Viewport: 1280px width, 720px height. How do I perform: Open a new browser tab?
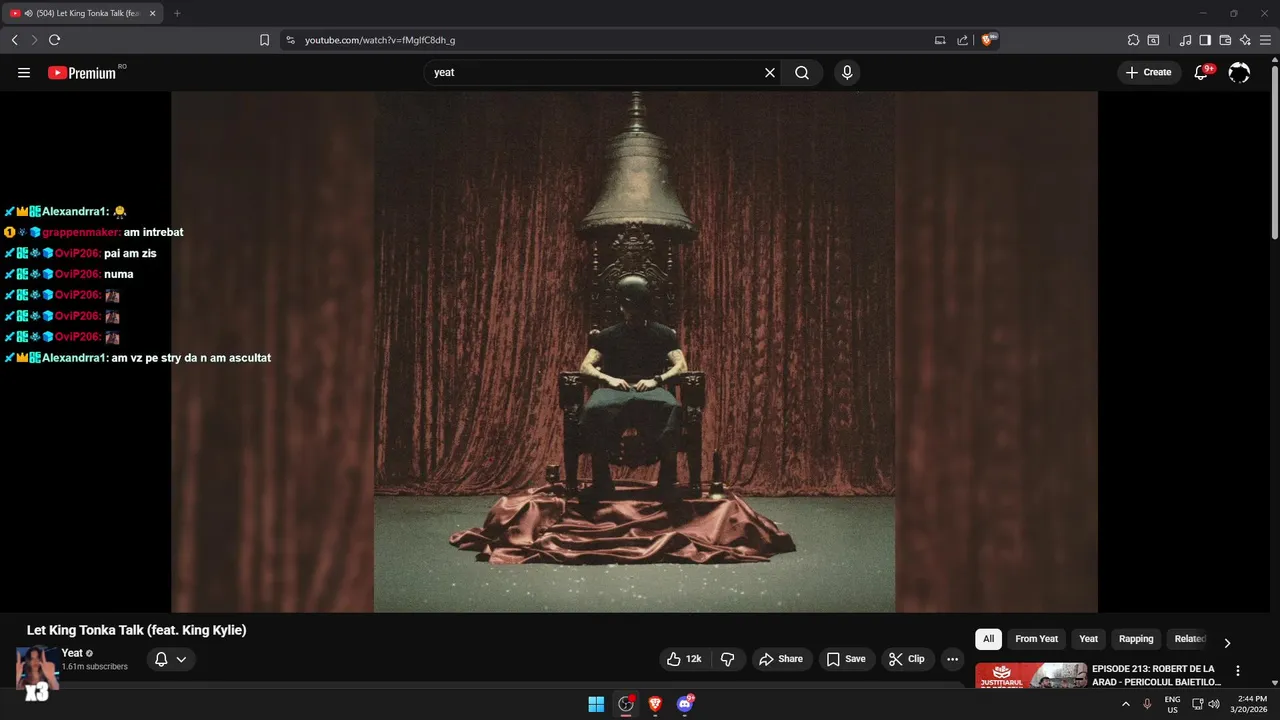[x=177, y=14]
